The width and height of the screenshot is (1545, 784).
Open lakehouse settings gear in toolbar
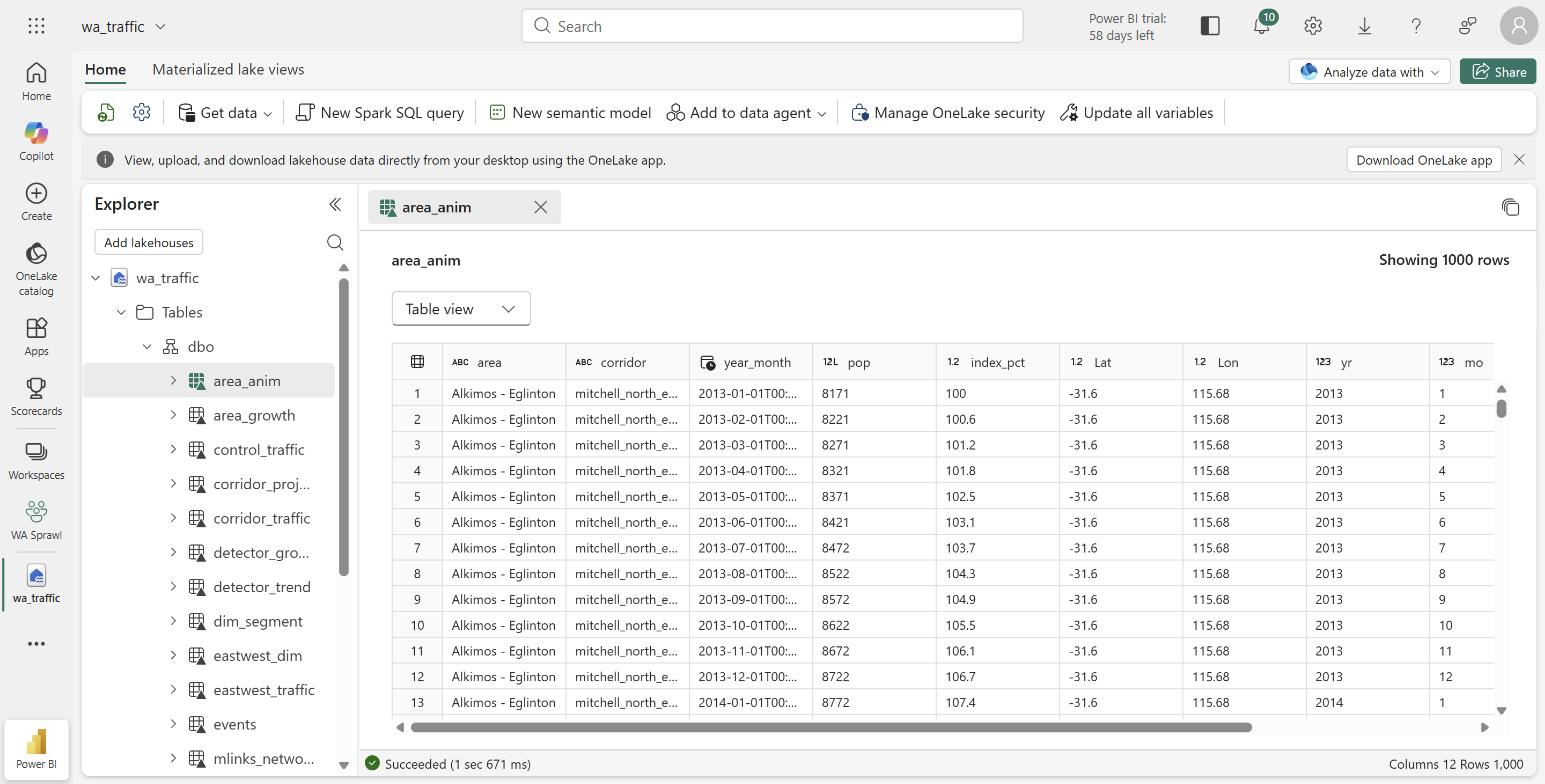pos(141,113)
